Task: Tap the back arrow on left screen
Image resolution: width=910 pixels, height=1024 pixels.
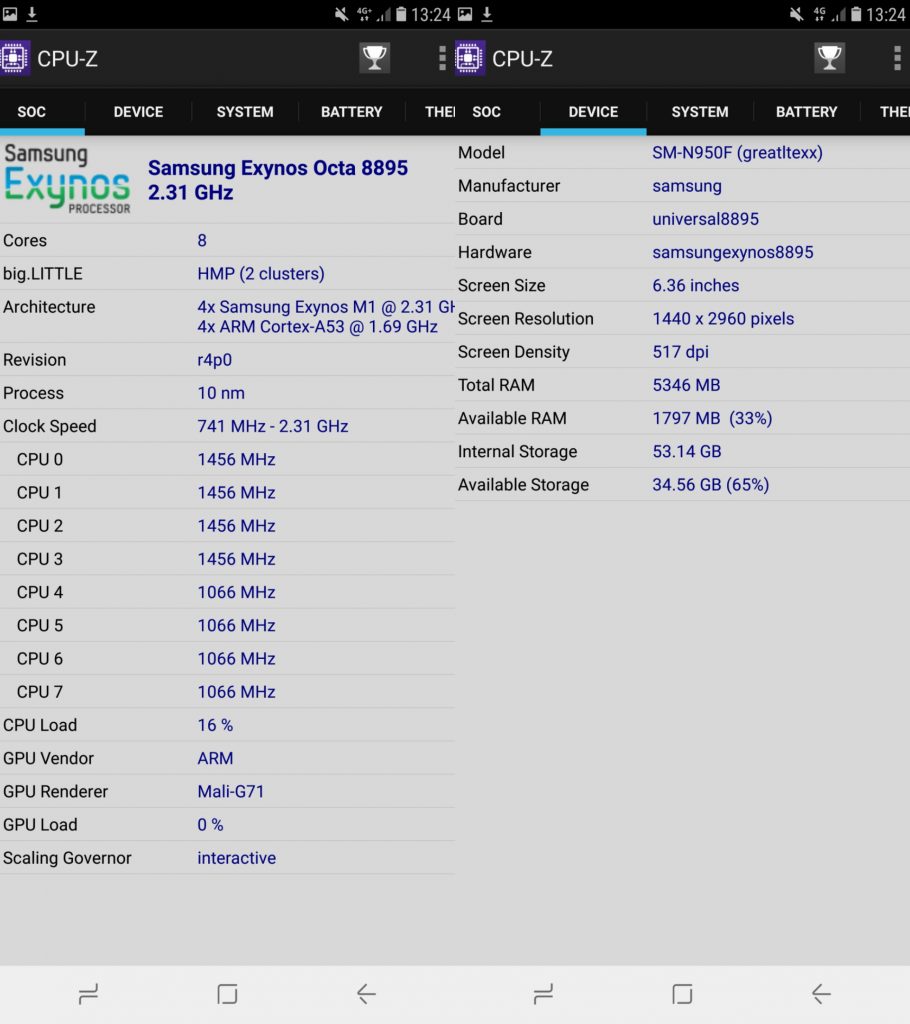Action: (366, 994)
